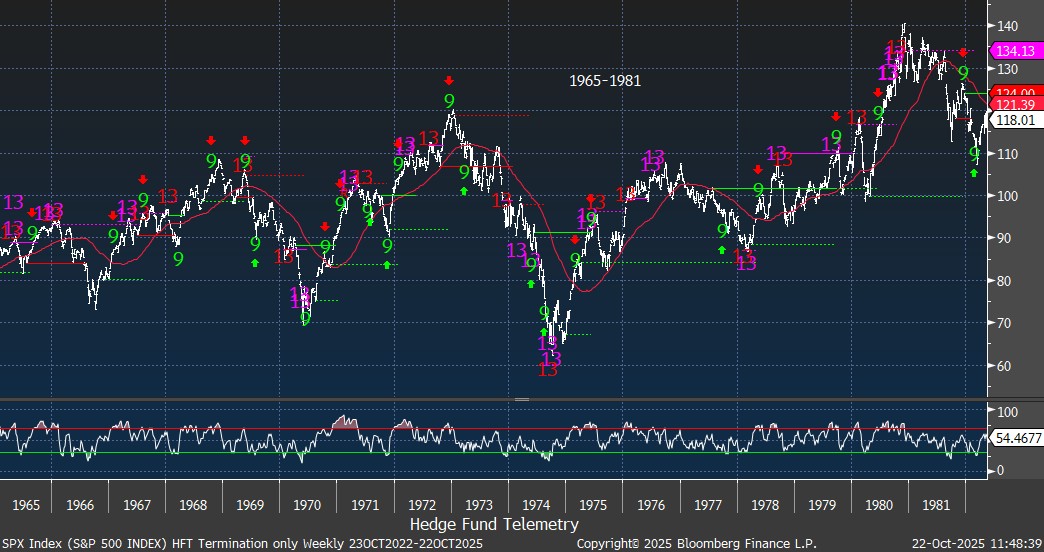The width and height of the screenshot is (1044, 552).
Task: Click the Hedge Fund Telemetry title
Action: (x=494, y=524)
